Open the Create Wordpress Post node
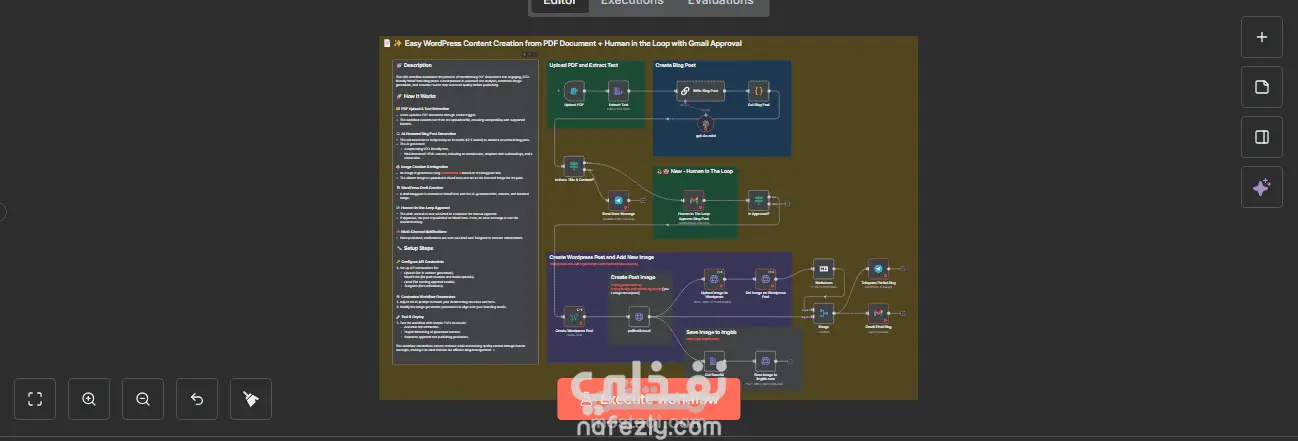 [x=574, y=316]
